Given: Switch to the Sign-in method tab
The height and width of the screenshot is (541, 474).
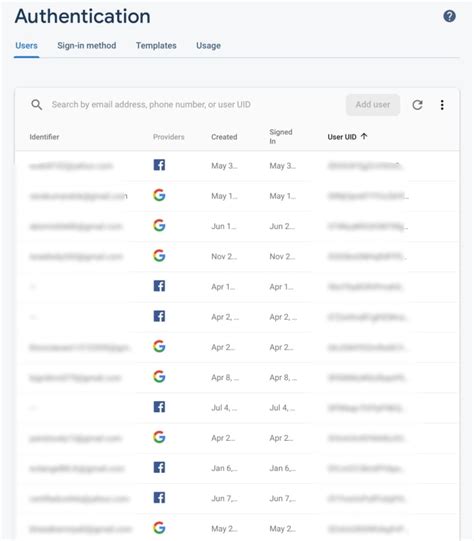Looking at the screenshot, I should 87,46.
